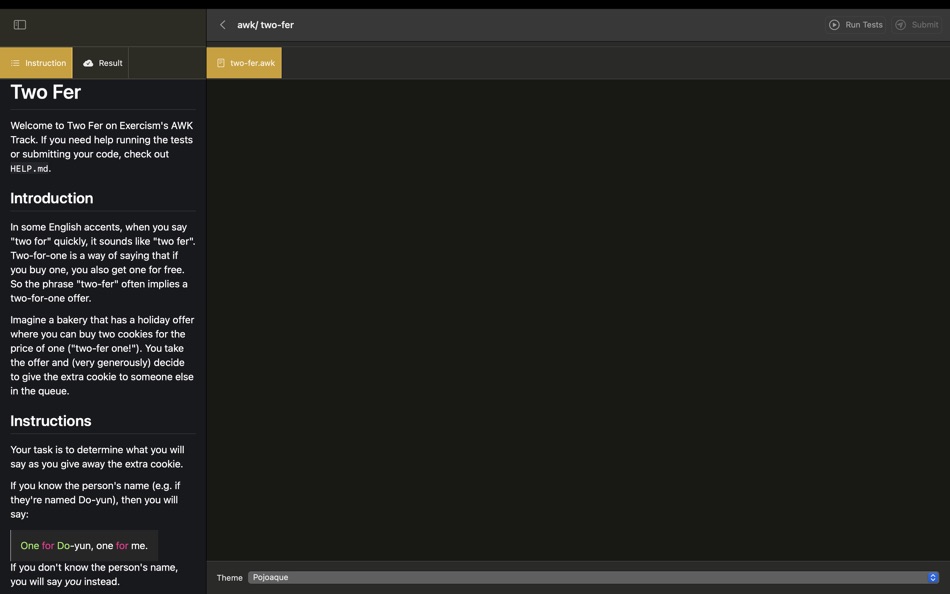The image size is (950, 594).
Task: Go back using the chevron arrow
Action: (x=222, y=25)
